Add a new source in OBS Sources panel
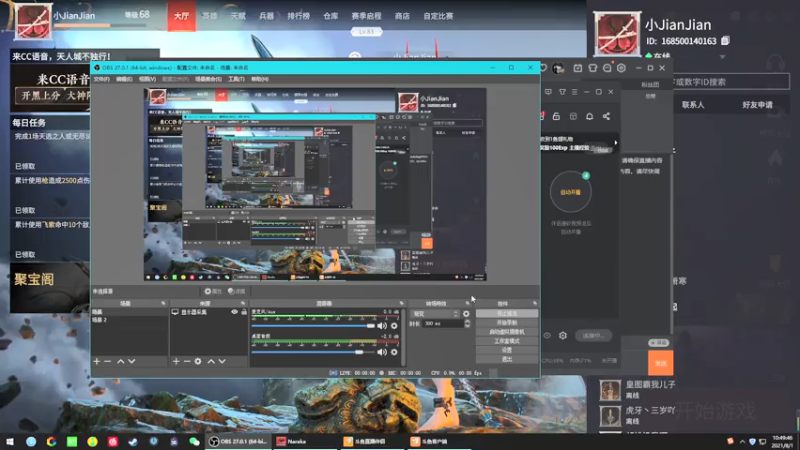Image resolution: width=800 pixels, height=450 pixels. coord(176,361)
